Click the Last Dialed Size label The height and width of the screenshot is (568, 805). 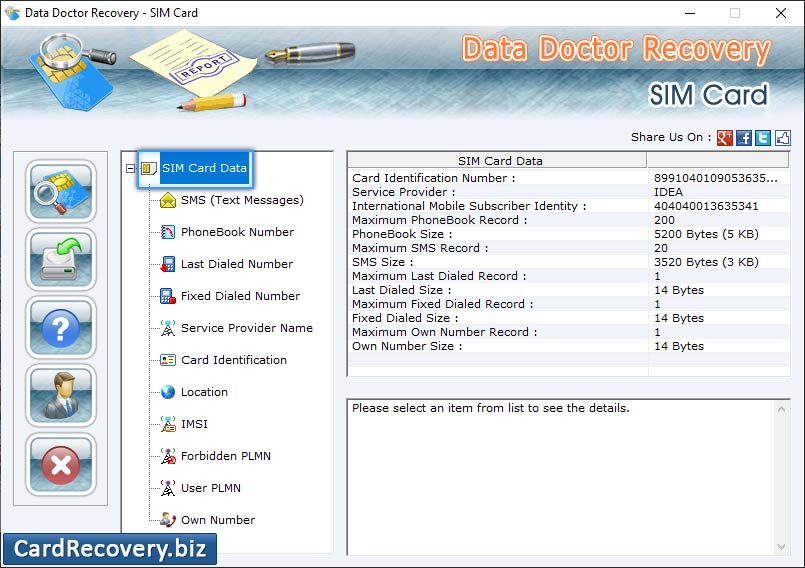401,290
